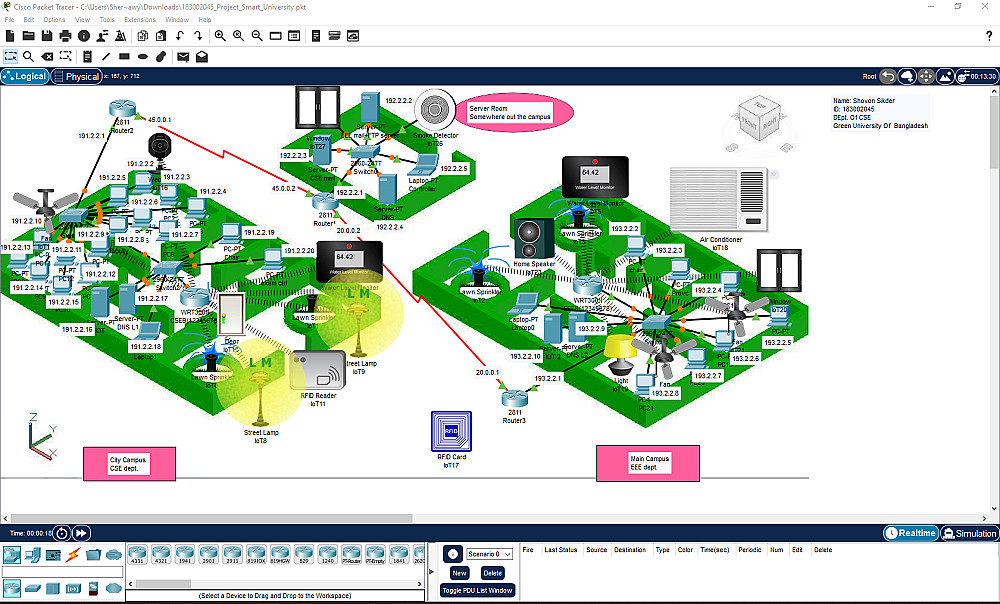Image resolution: width=1000 pixels, height=604 pixels.
Task: Advance the device list right arrow
Action: point(420,584)
